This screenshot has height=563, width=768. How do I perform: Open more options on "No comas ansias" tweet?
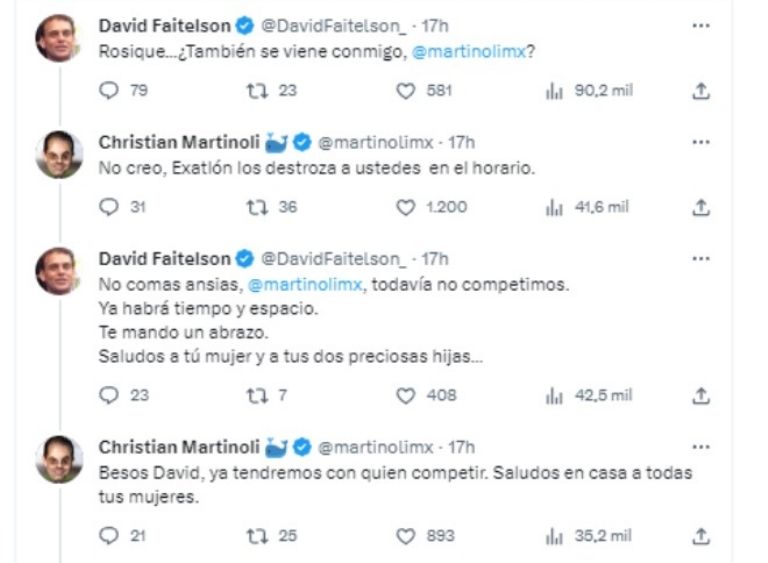[701, 259]
